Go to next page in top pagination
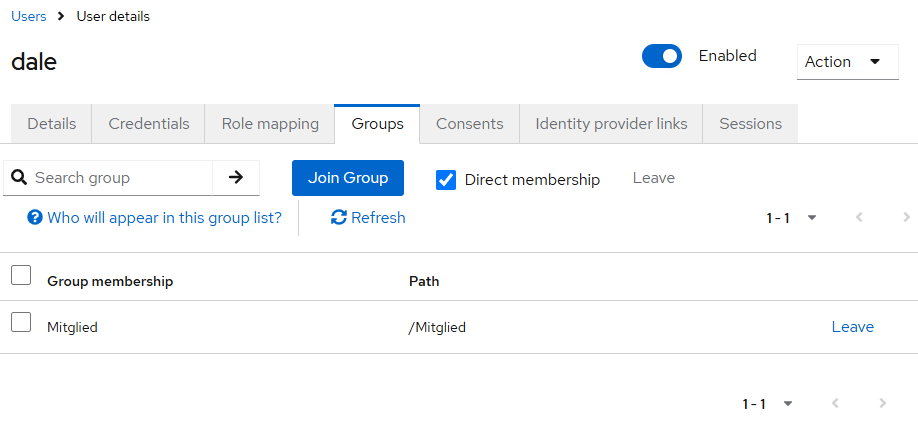The image size is (918, 424). click(907, 217)
